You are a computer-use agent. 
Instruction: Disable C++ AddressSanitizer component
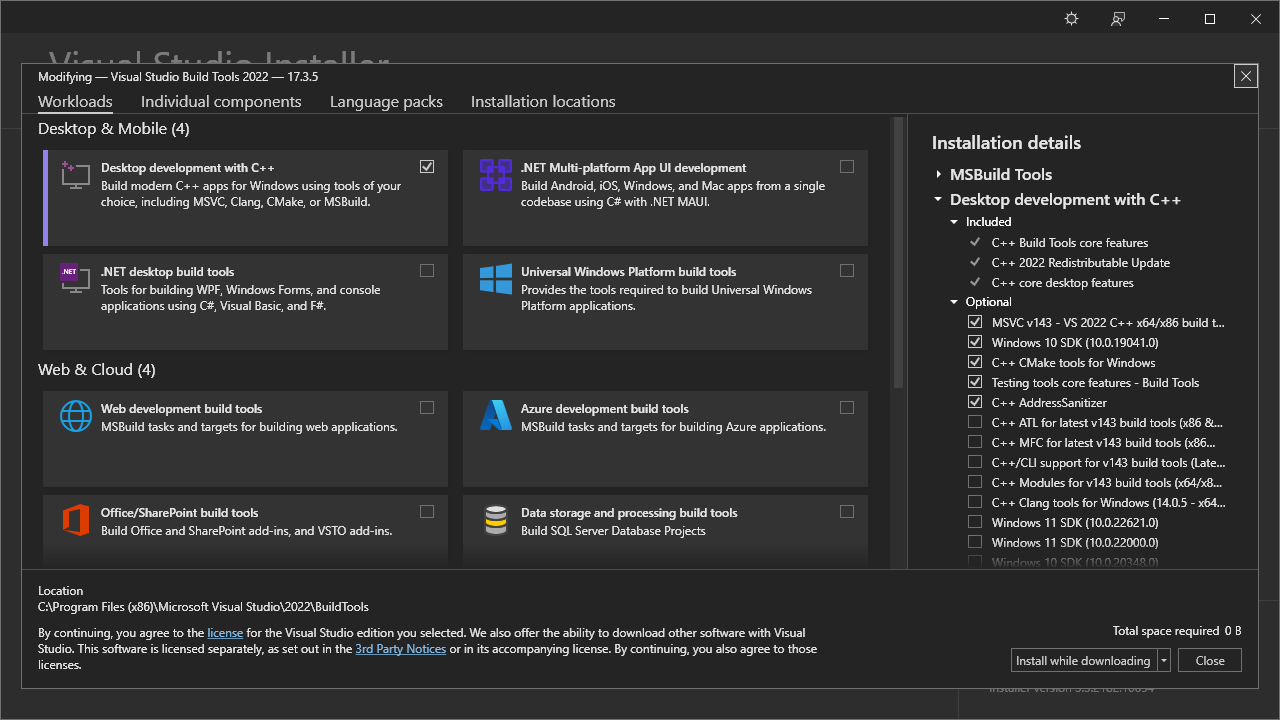tap(975, 402)
